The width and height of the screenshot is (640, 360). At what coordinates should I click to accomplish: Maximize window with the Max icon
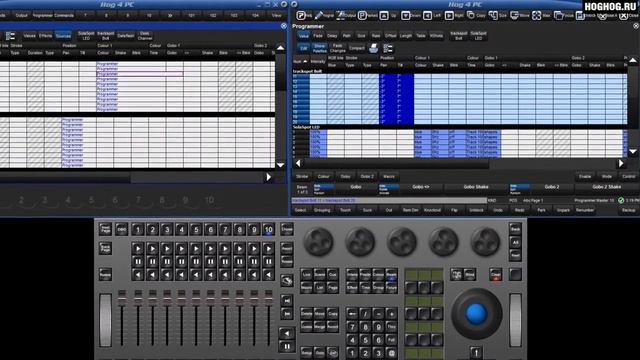click(541, 16)
